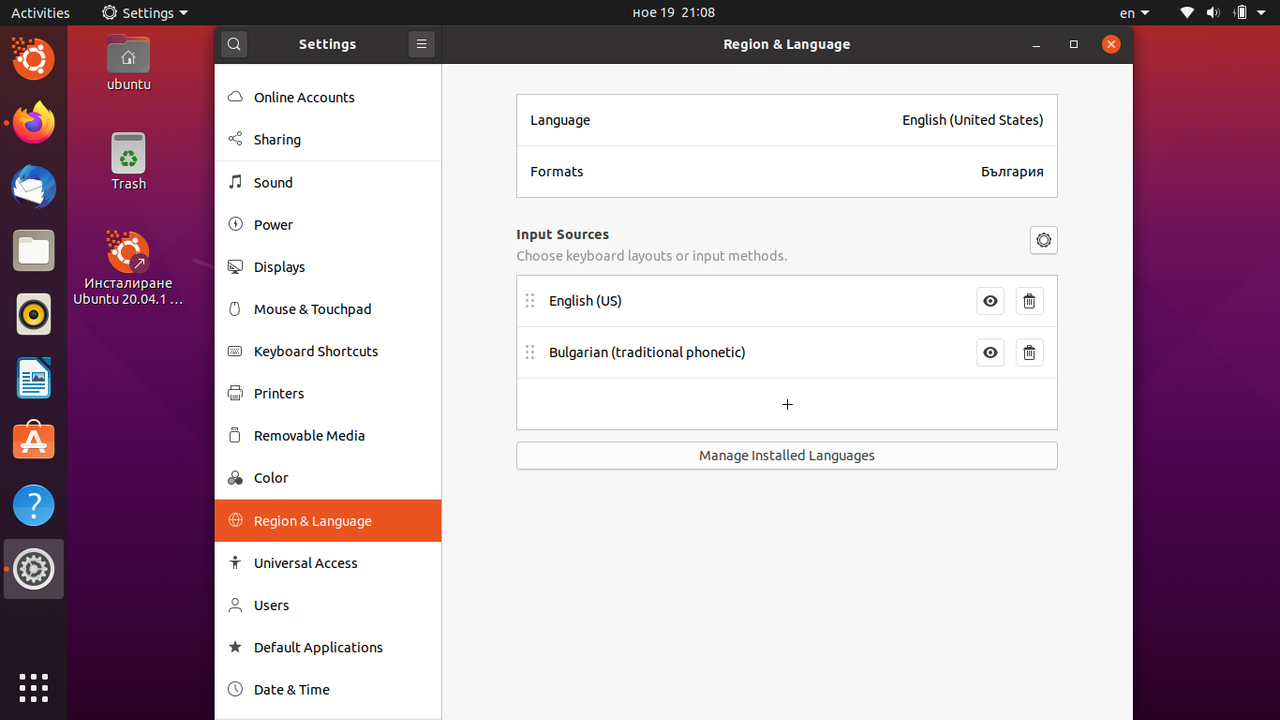Open Ubuntu Software from the dock
The image size is (1280, 720).
click(34, 442)
